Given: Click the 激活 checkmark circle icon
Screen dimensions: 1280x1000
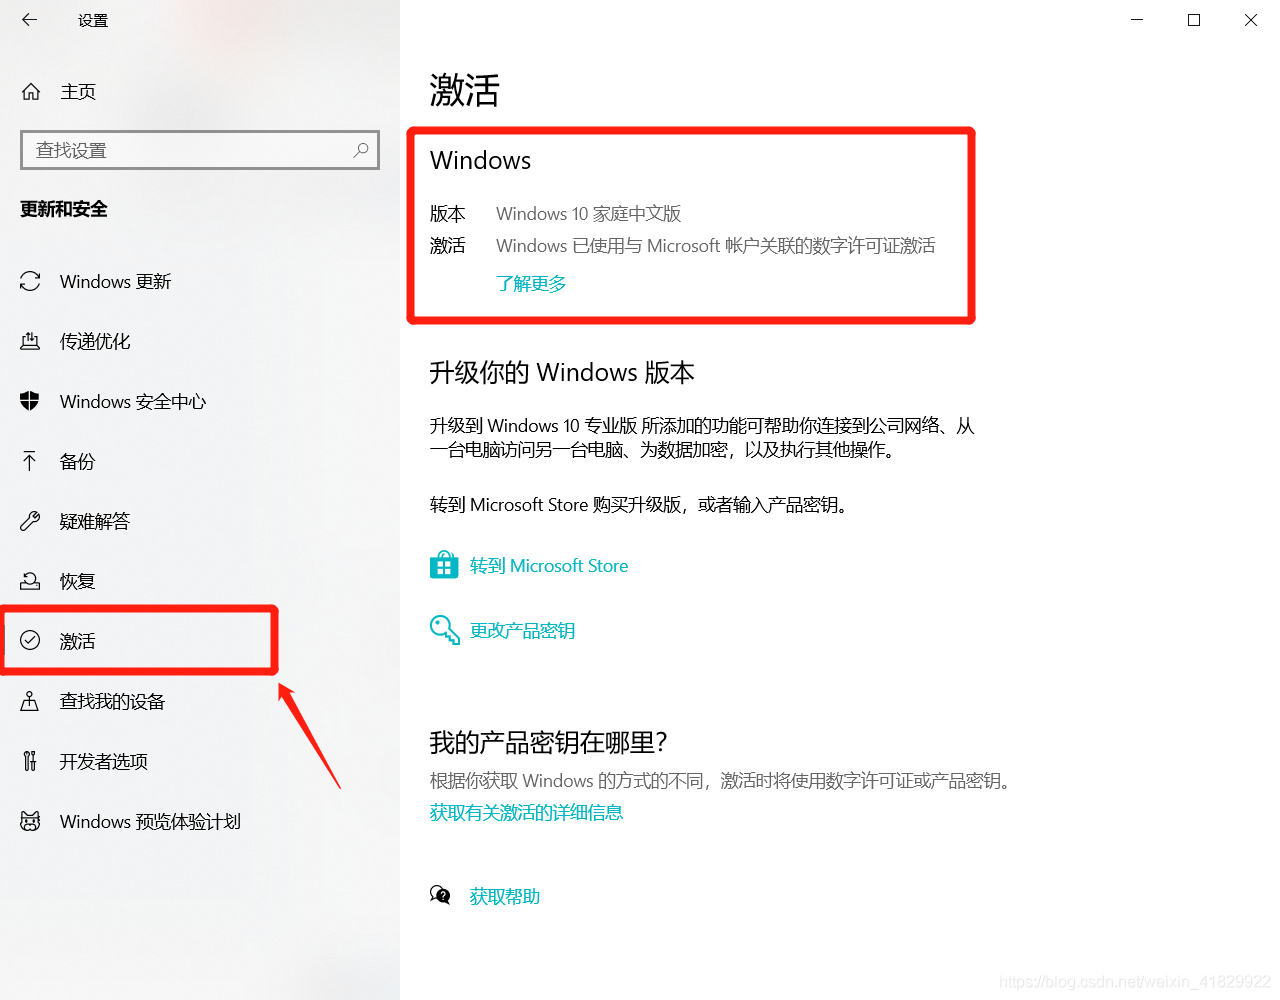Looking at the screenshot, I should coord(30,641).
